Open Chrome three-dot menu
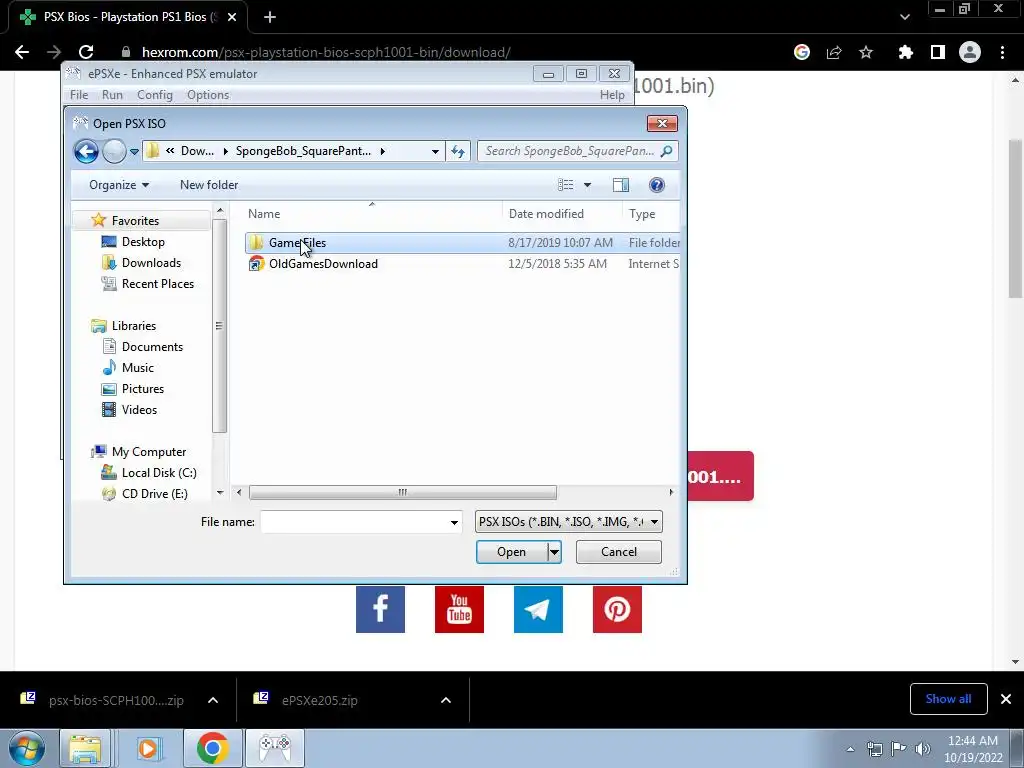Image resolution: width=1024 pixels, height=768 pixels. pos(1002,52)
